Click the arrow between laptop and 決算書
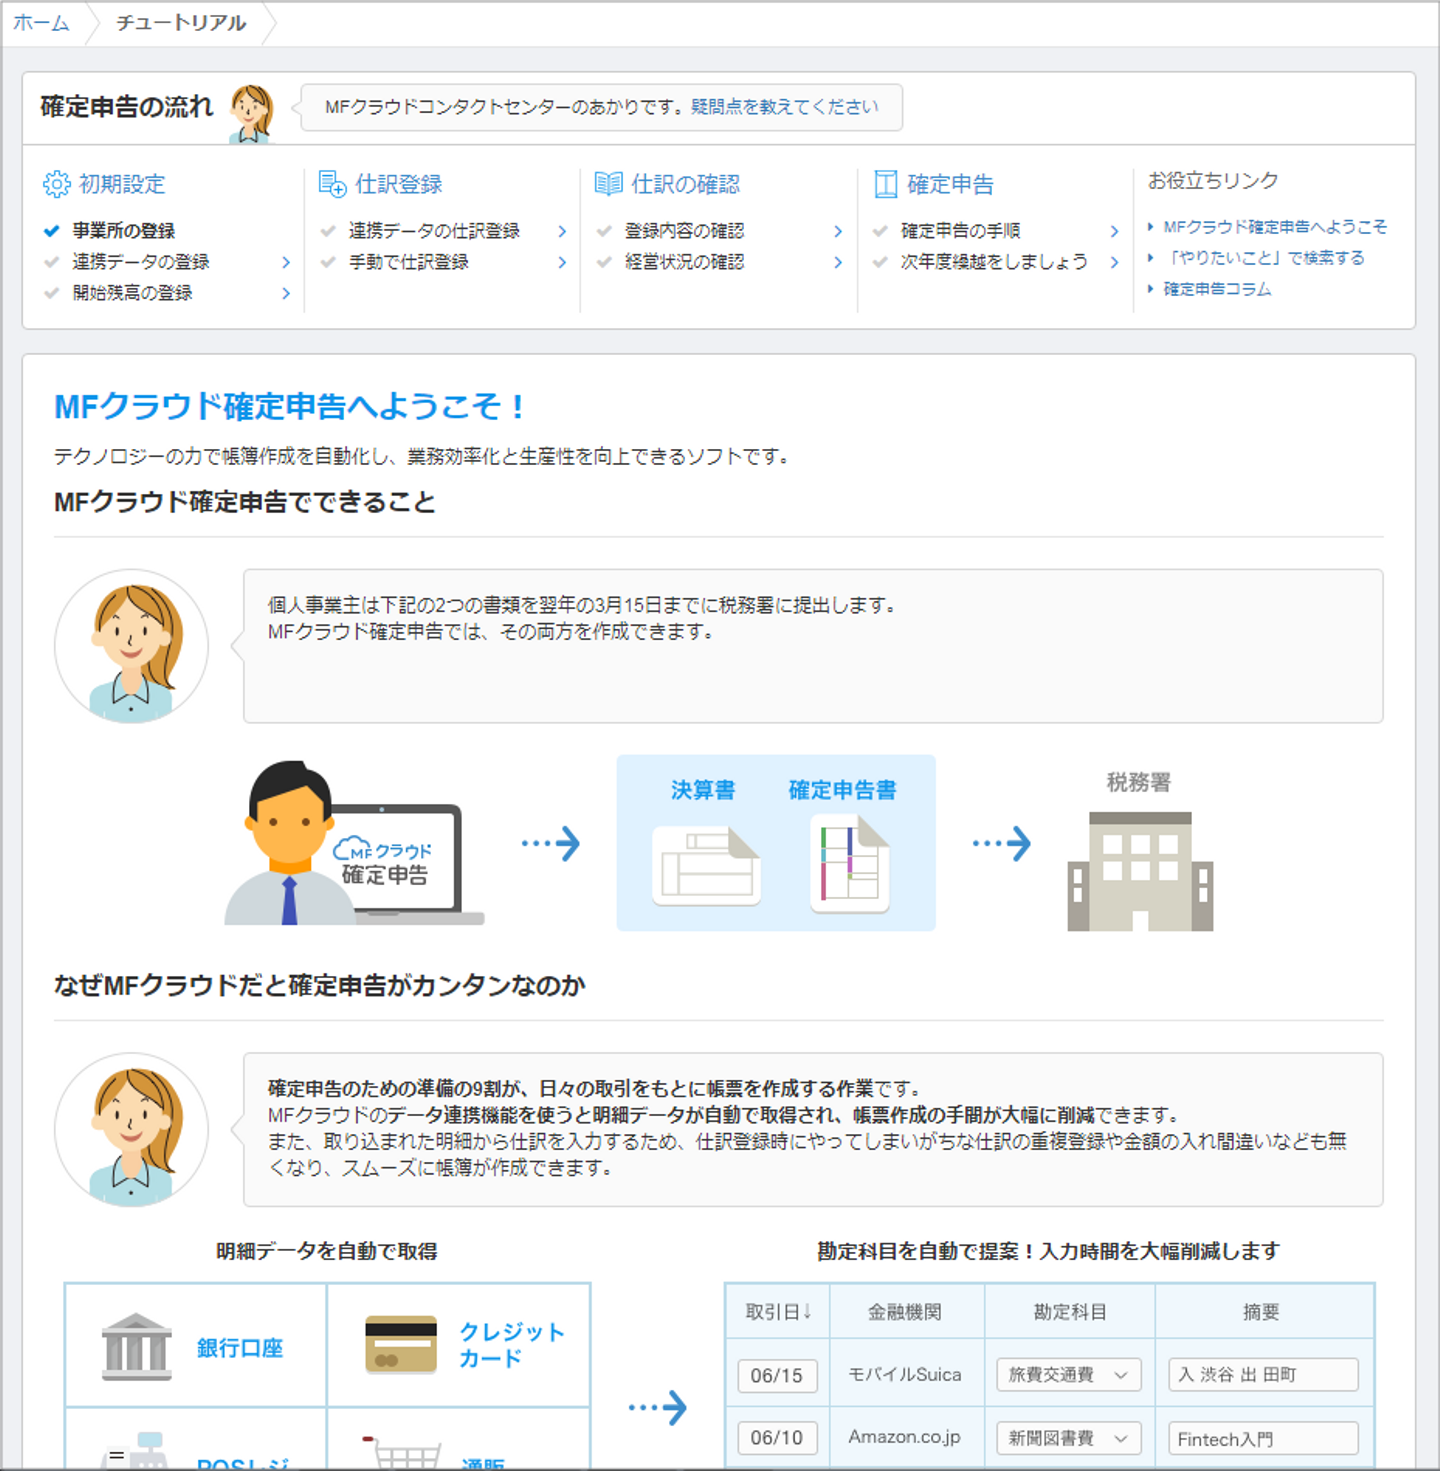The width and height of the screenshot is (1440, 1471). click(x=551, y=844)
